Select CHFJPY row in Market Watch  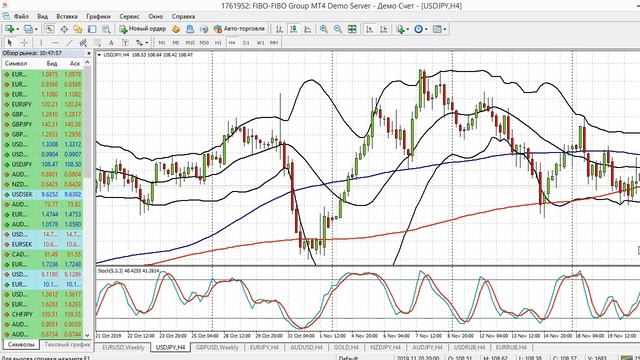42,314
